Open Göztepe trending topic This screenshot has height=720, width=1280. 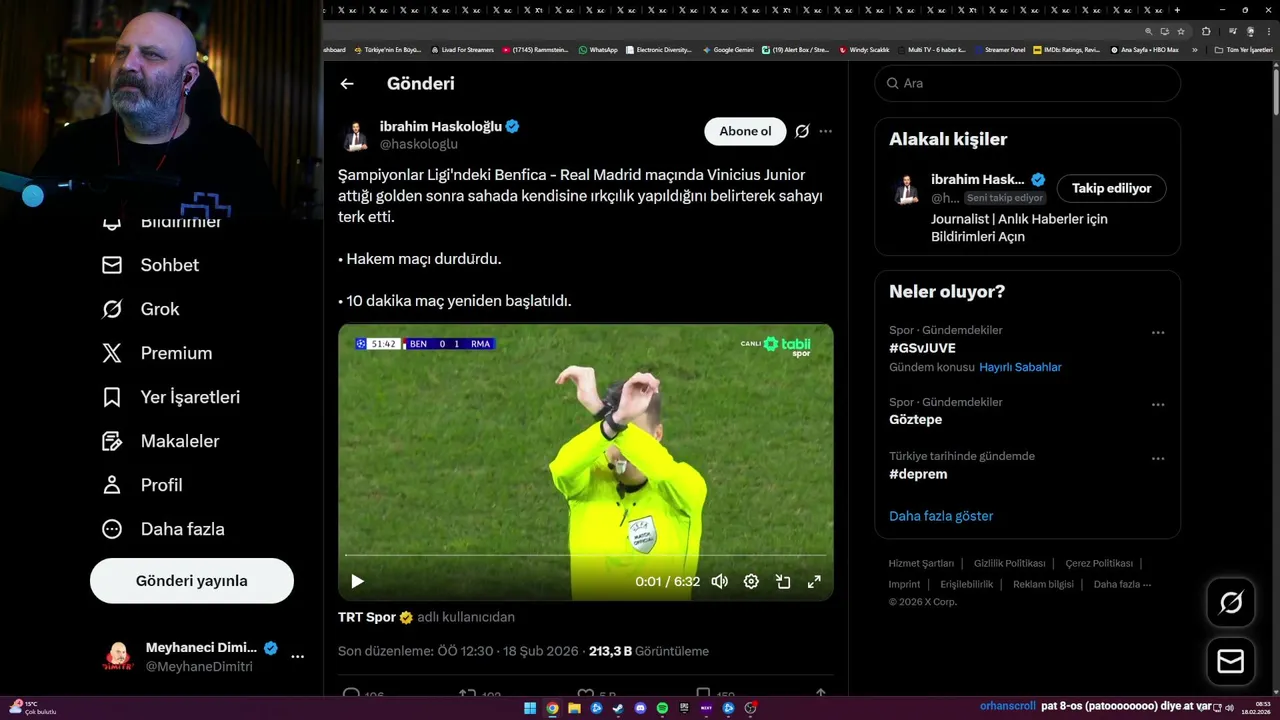(x=915, y=420)
